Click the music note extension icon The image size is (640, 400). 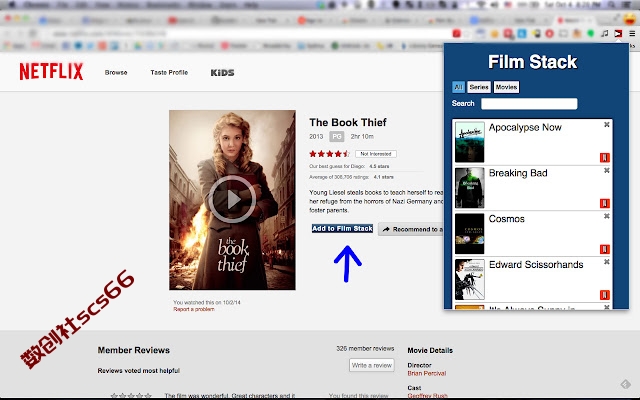click(x=604, y=33)
